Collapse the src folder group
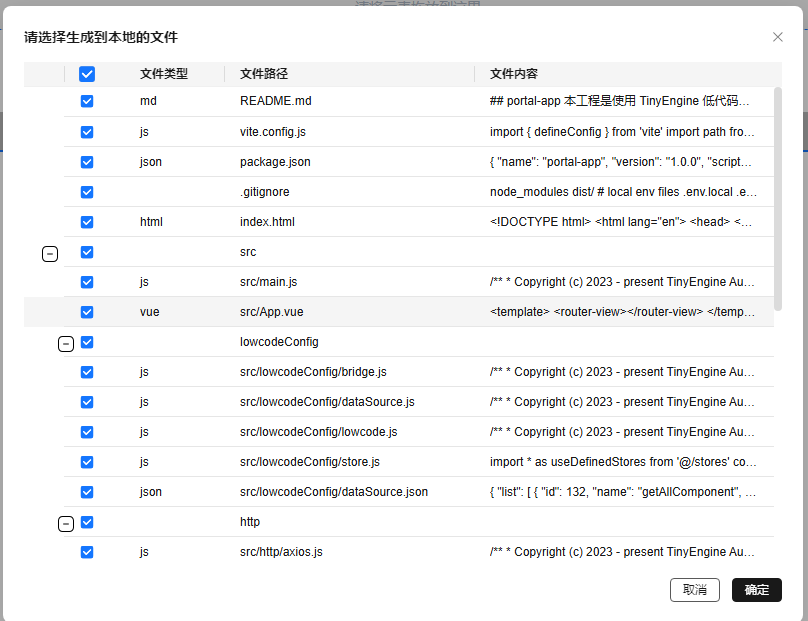Screen dimensions: 808x621 [x=50, y=252]
